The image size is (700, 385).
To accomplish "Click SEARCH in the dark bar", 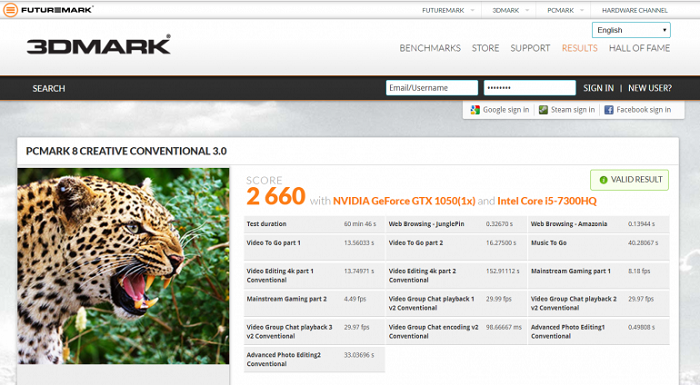I will click(x=49, y=88).
